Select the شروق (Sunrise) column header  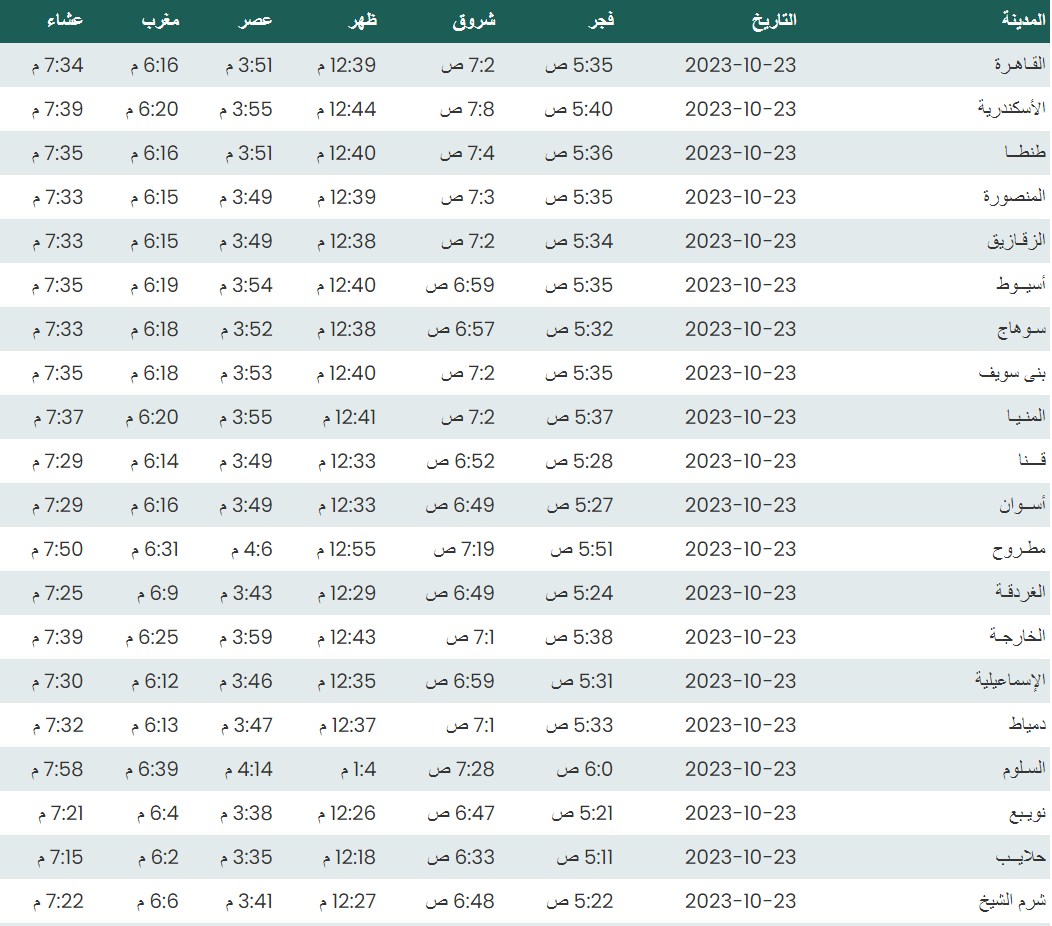(476, 21)
